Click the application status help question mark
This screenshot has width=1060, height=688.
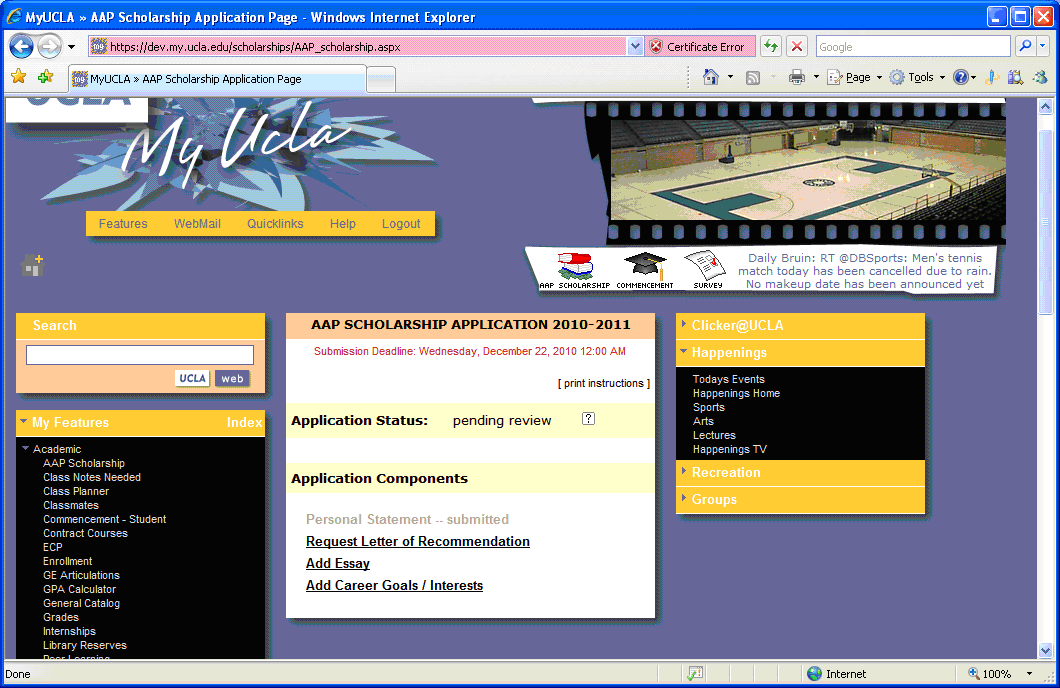click(588, 419)
